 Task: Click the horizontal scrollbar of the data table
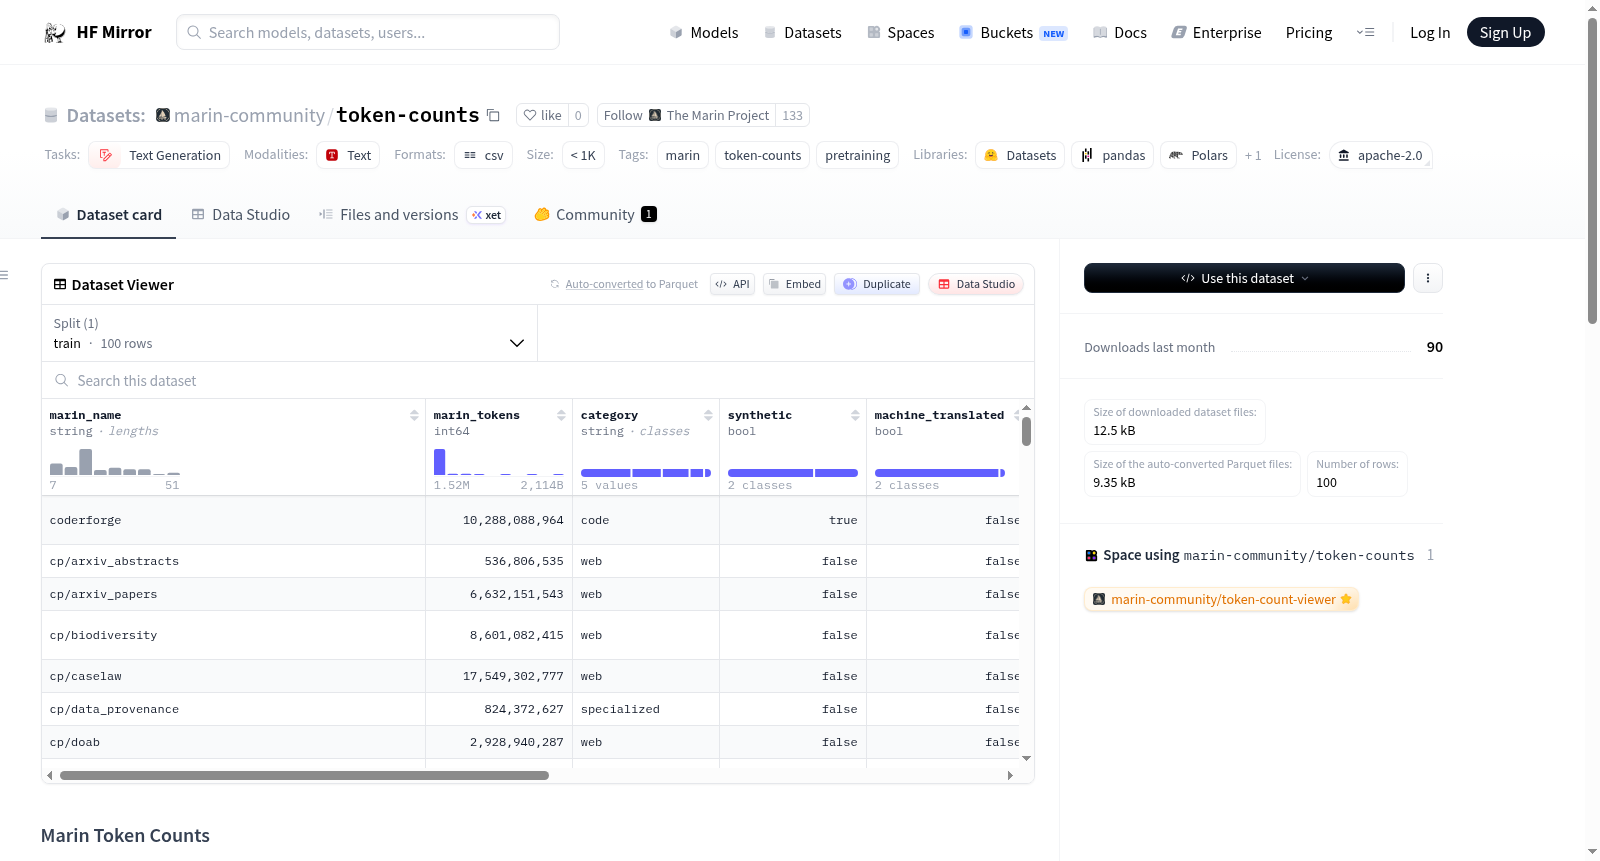304,775
